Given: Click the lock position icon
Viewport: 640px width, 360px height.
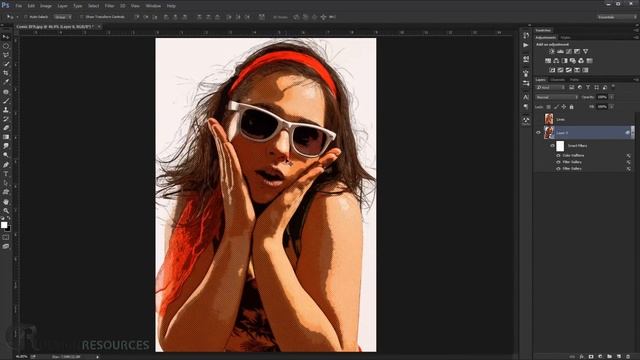Looking at the screenshot, I should 564,107.
